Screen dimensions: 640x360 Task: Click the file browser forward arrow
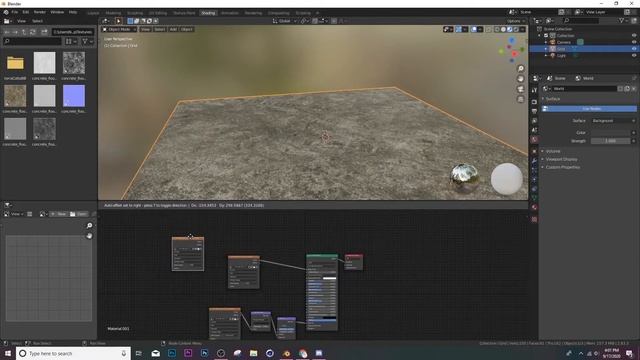pyautogui.click(x=15, y=32)
